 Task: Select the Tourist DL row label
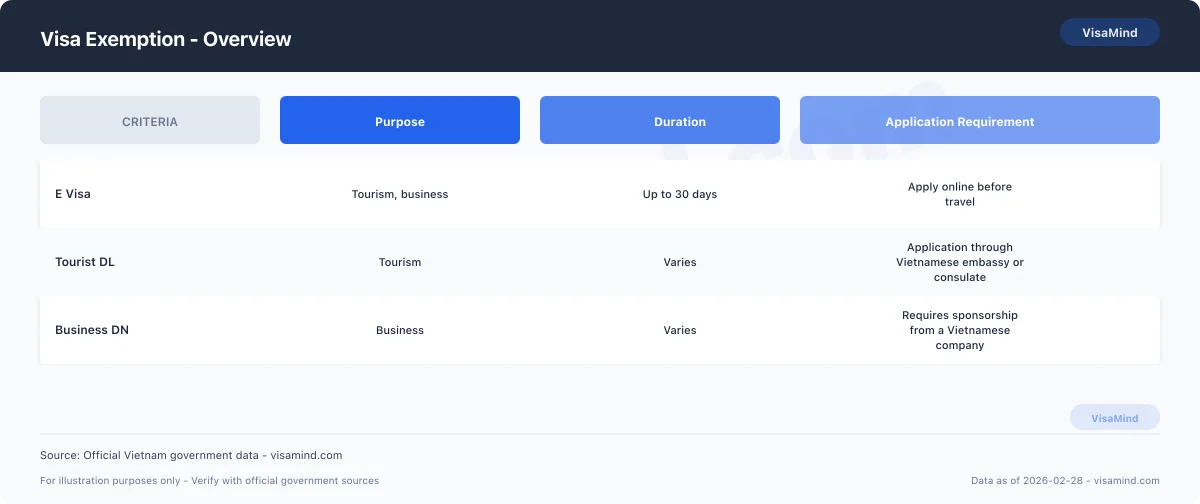[x=85, y=262]
